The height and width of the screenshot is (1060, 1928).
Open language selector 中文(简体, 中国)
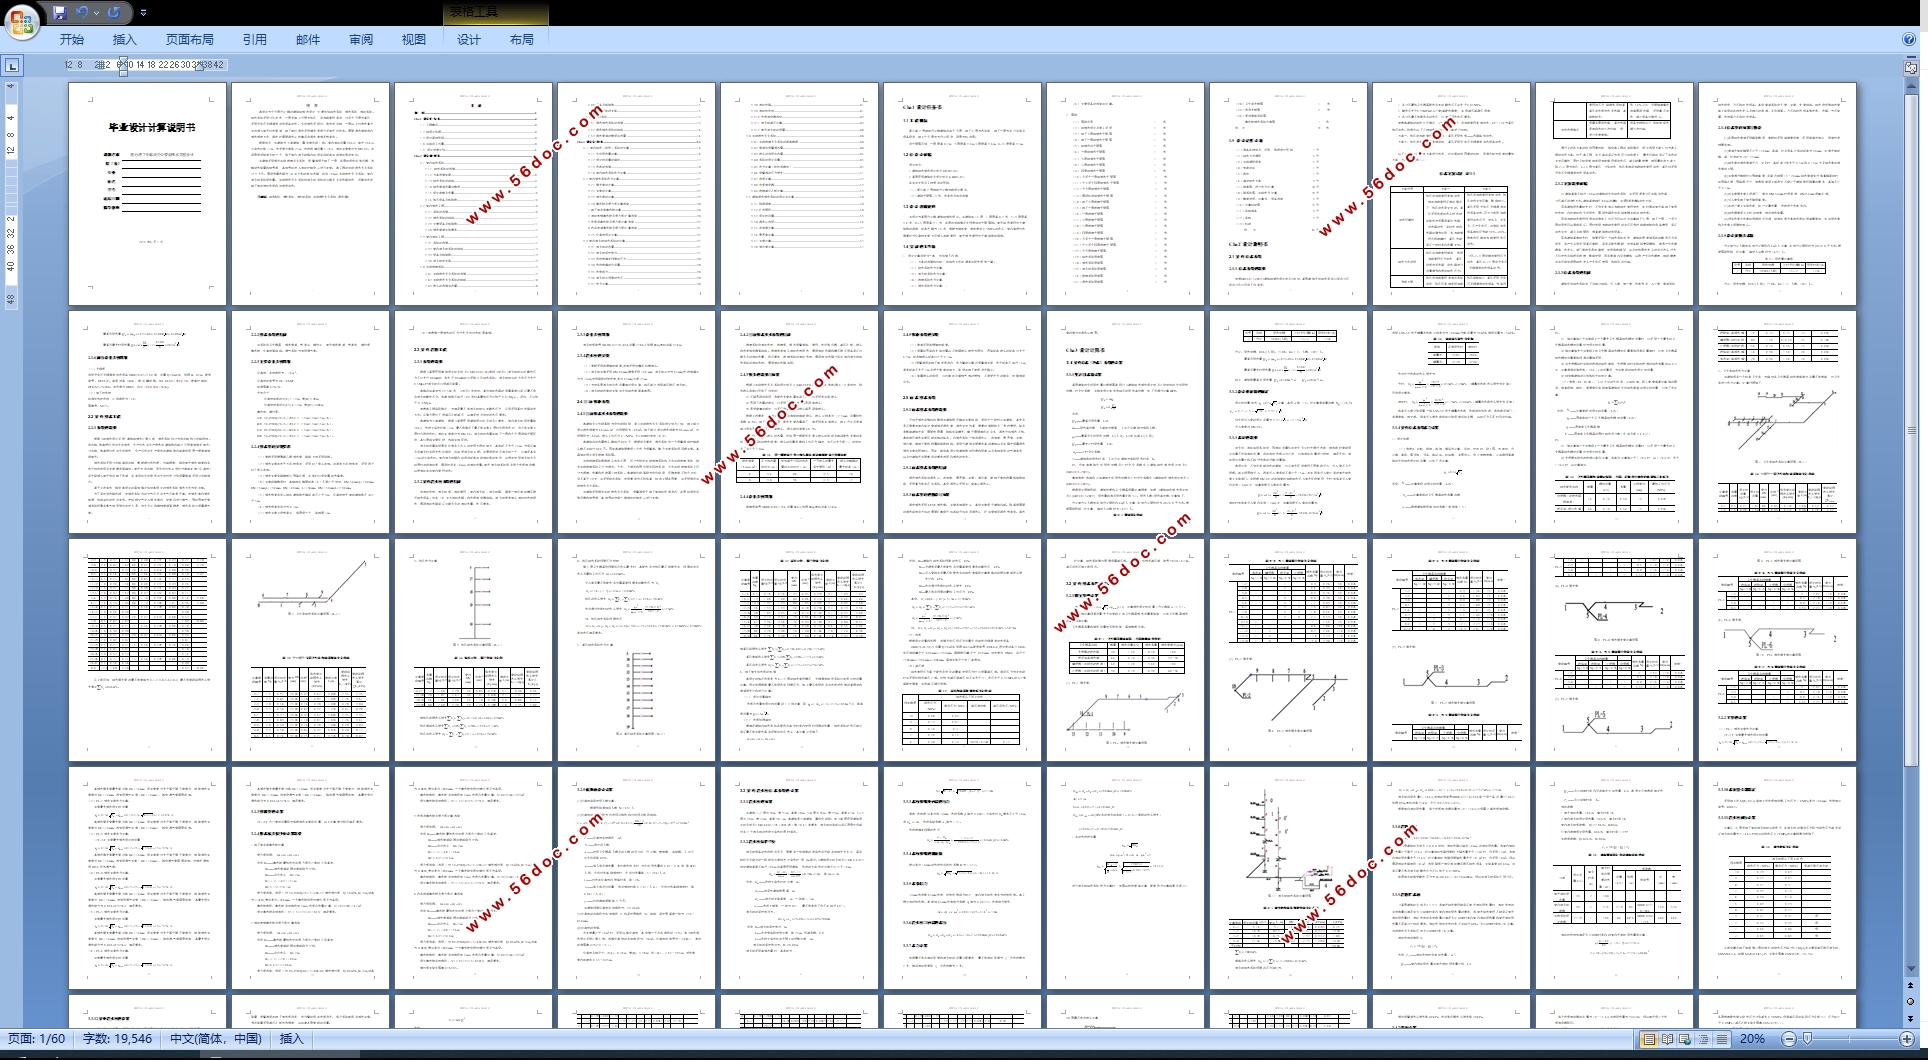click(x=215, y=1039)
